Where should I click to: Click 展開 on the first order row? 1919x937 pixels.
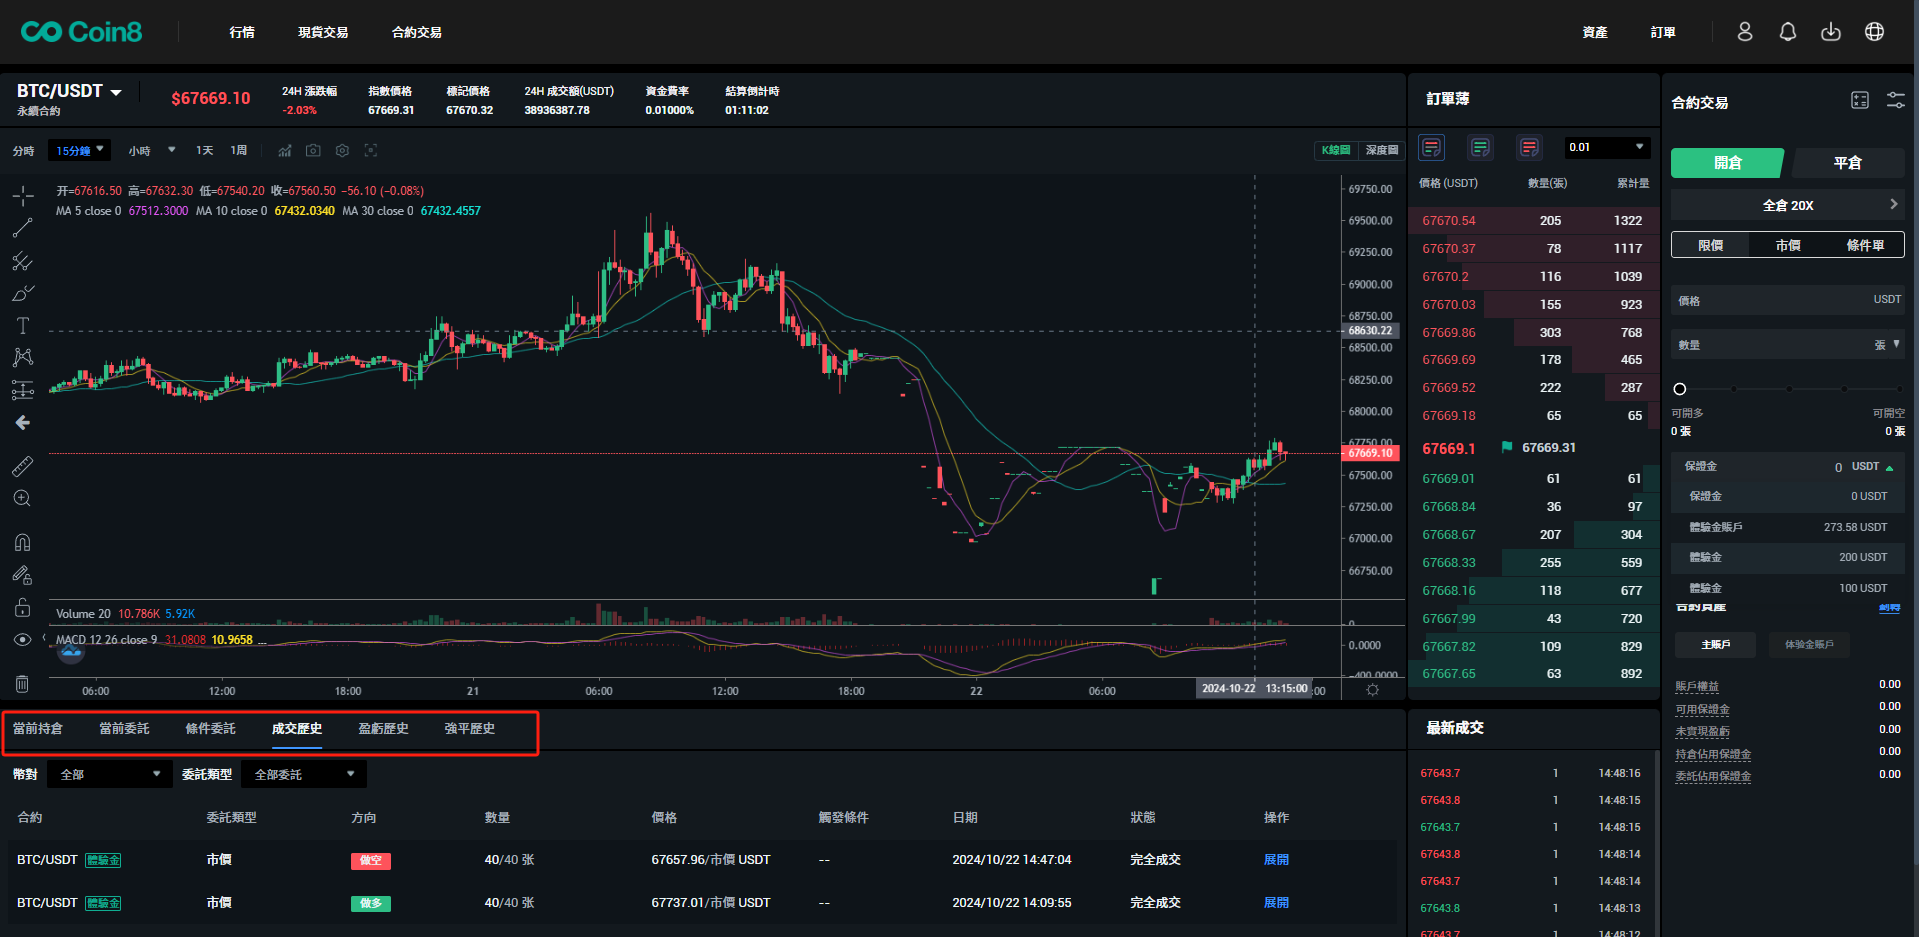pos(1276,860)
